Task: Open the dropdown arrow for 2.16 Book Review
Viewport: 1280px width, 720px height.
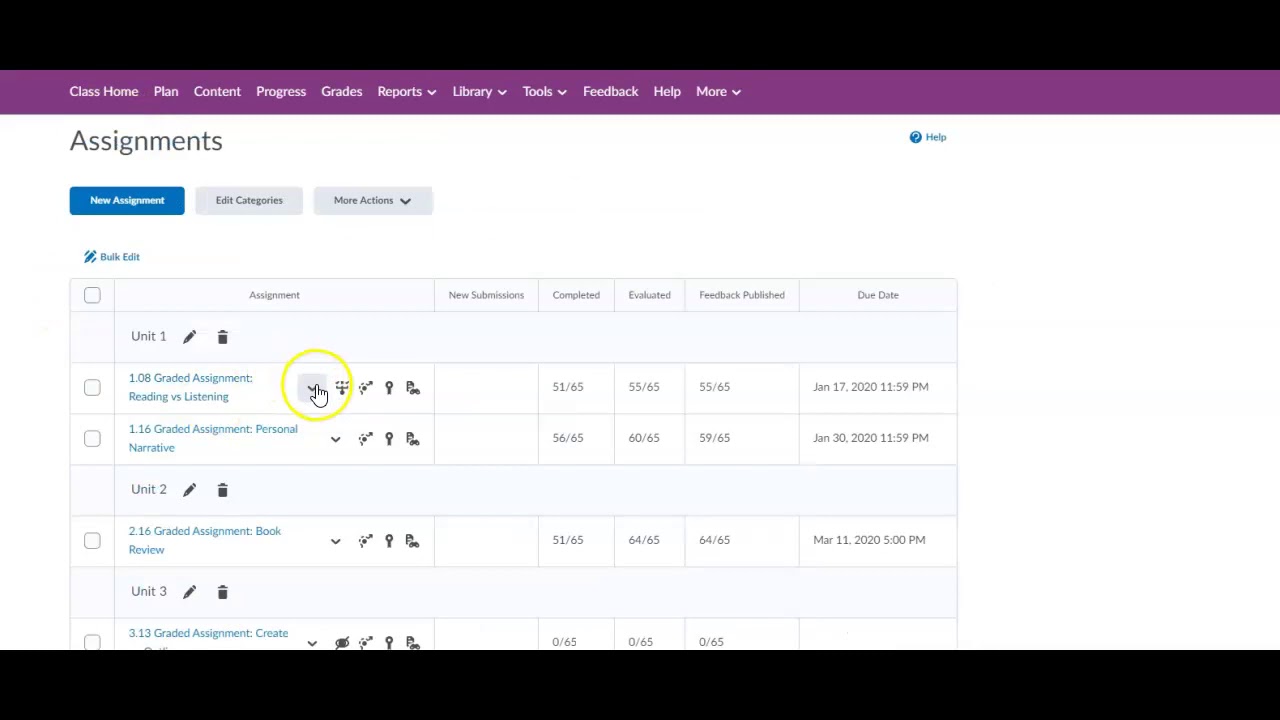Action: pos(335,541)
